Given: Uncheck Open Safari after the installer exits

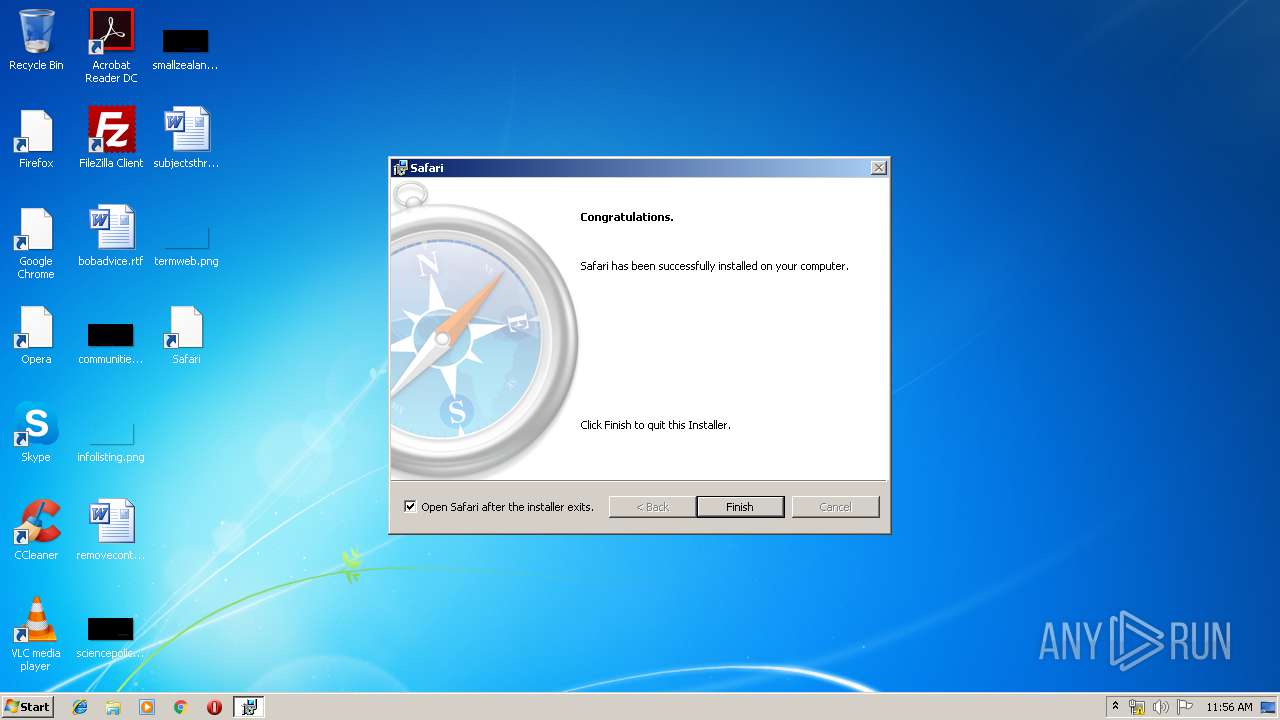Looking at the screenshot, I should coord(410,506).
